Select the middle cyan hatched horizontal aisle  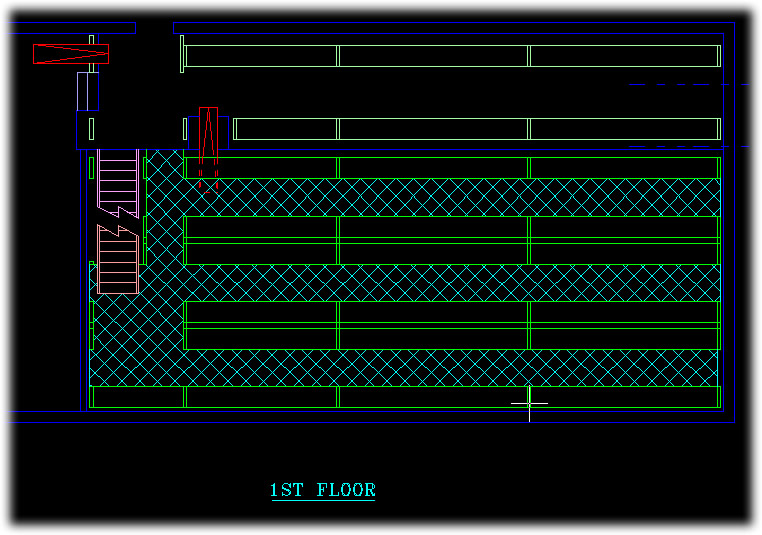(450, 283)
